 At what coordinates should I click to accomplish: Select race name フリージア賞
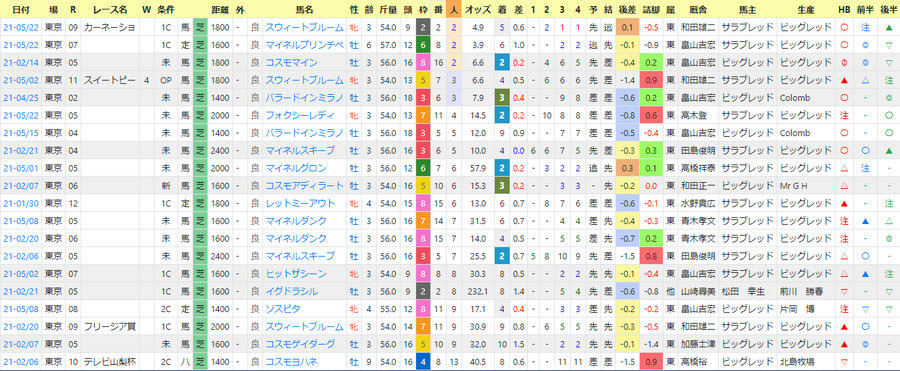(110, 327)
